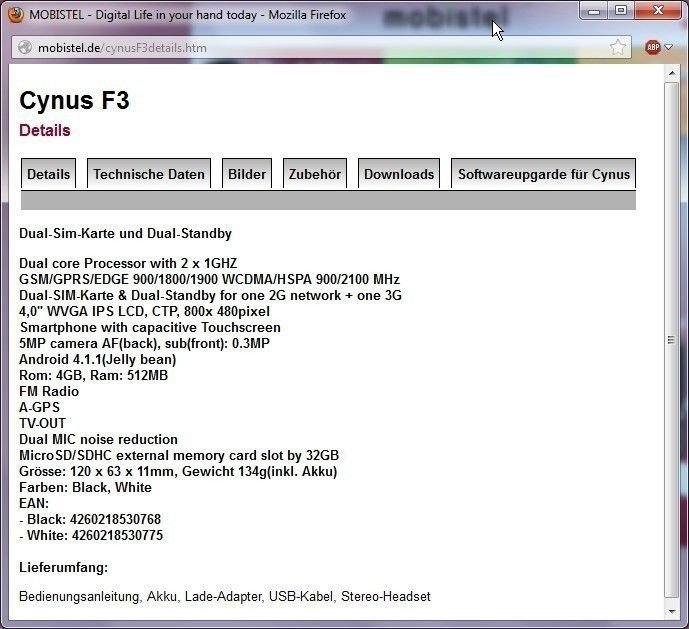Click the Cynus F3 page heading

click(x=74, y=101)
